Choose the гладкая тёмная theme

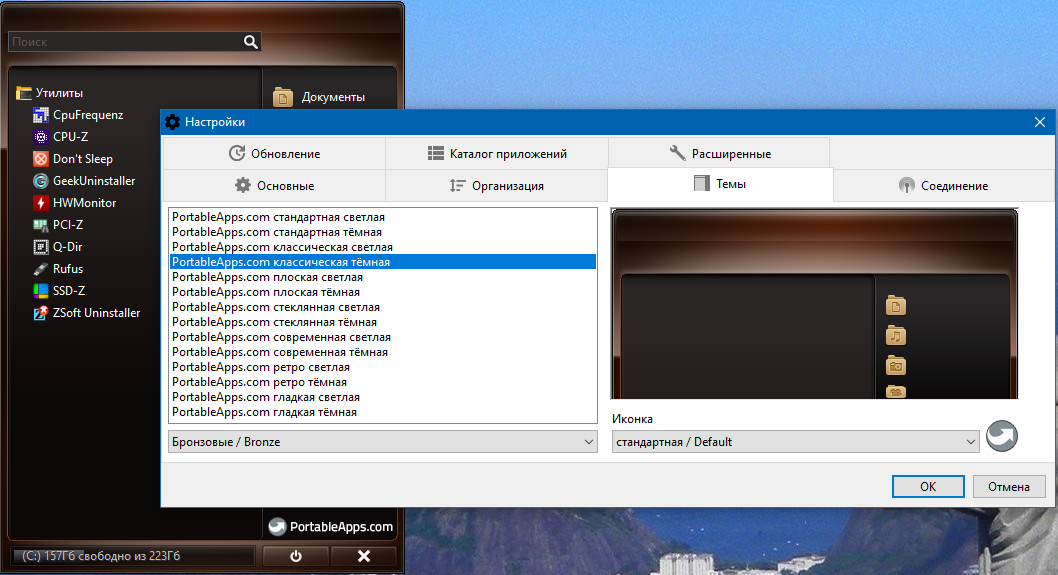tap(383, 412)
